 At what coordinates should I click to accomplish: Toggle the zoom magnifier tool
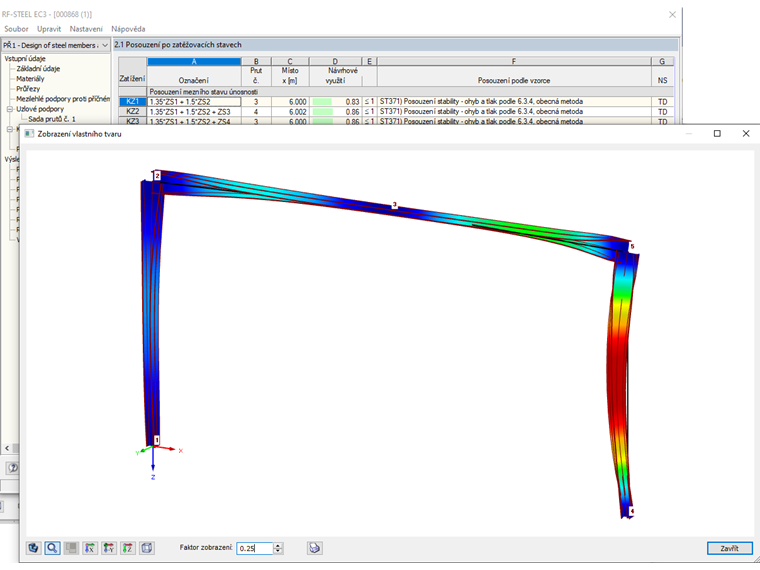click(x=52, y=548)
